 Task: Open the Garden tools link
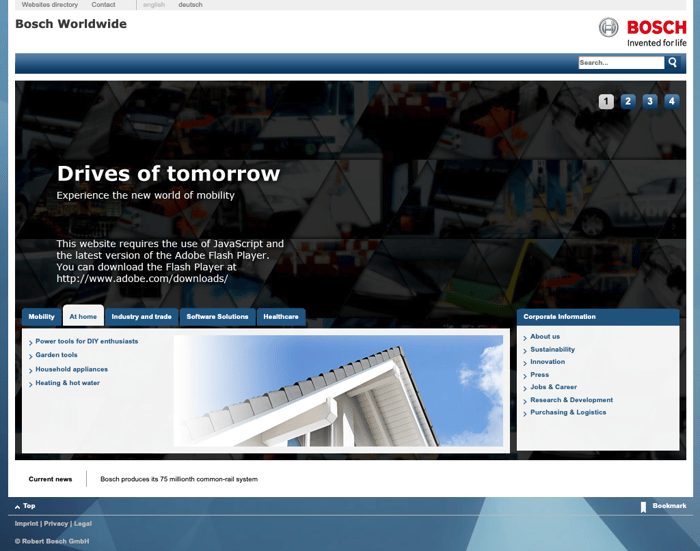tap(56, 355)
